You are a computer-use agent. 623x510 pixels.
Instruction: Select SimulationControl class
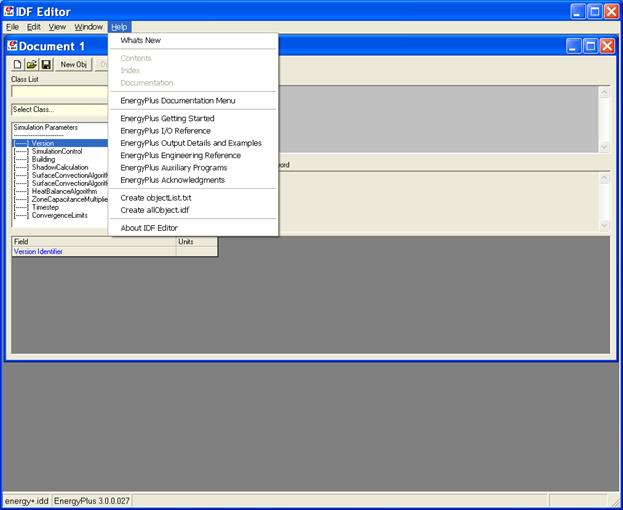tap(60, 151)
